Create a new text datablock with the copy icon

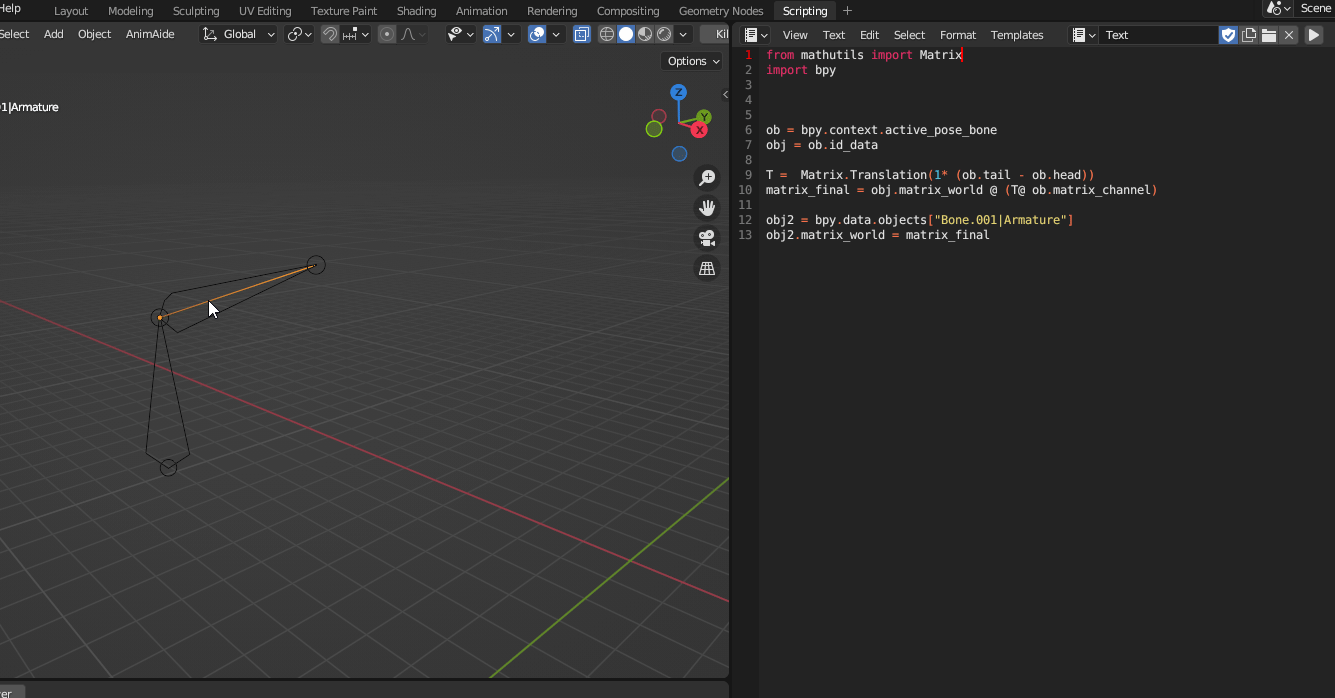tap(1248, 34)
